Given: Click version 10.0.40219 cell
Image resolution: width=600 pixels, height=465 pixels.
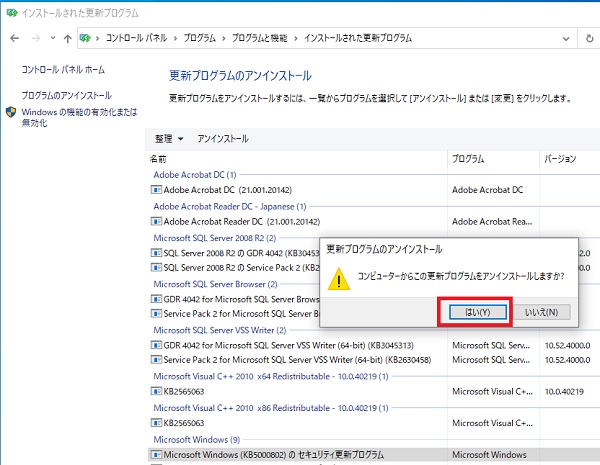Looking at the screenshot, I should coord(564,392).
